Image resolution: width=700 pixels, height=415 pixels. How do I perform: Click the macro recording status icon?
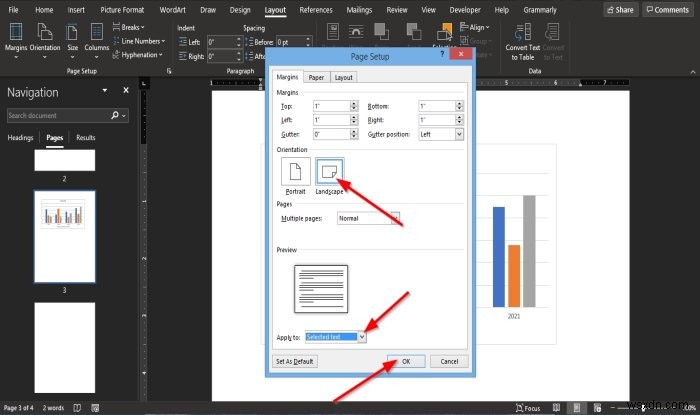pyautogui.click(x=95, y=408)
